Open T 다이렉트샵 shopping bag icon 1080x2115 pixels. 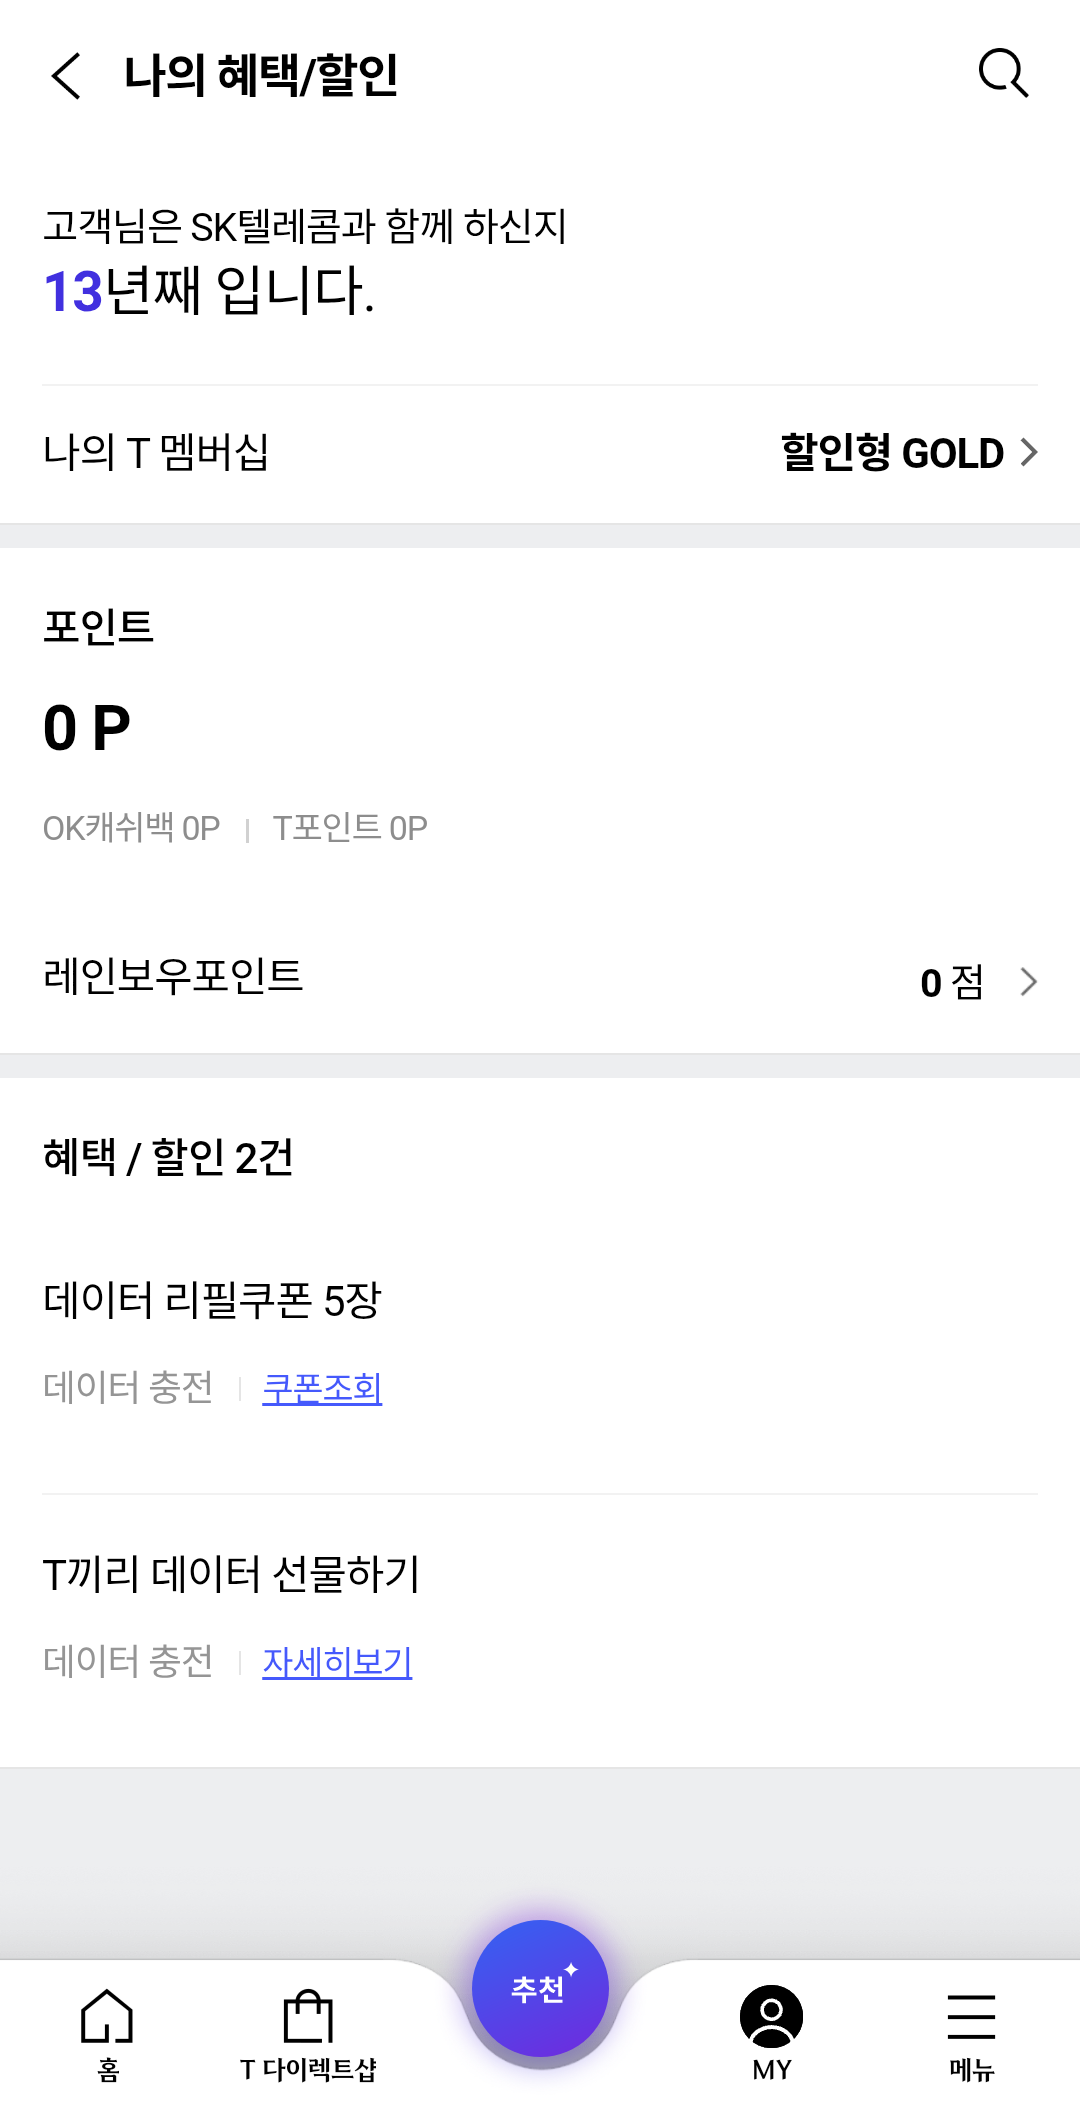click(x=308, y=2015)
